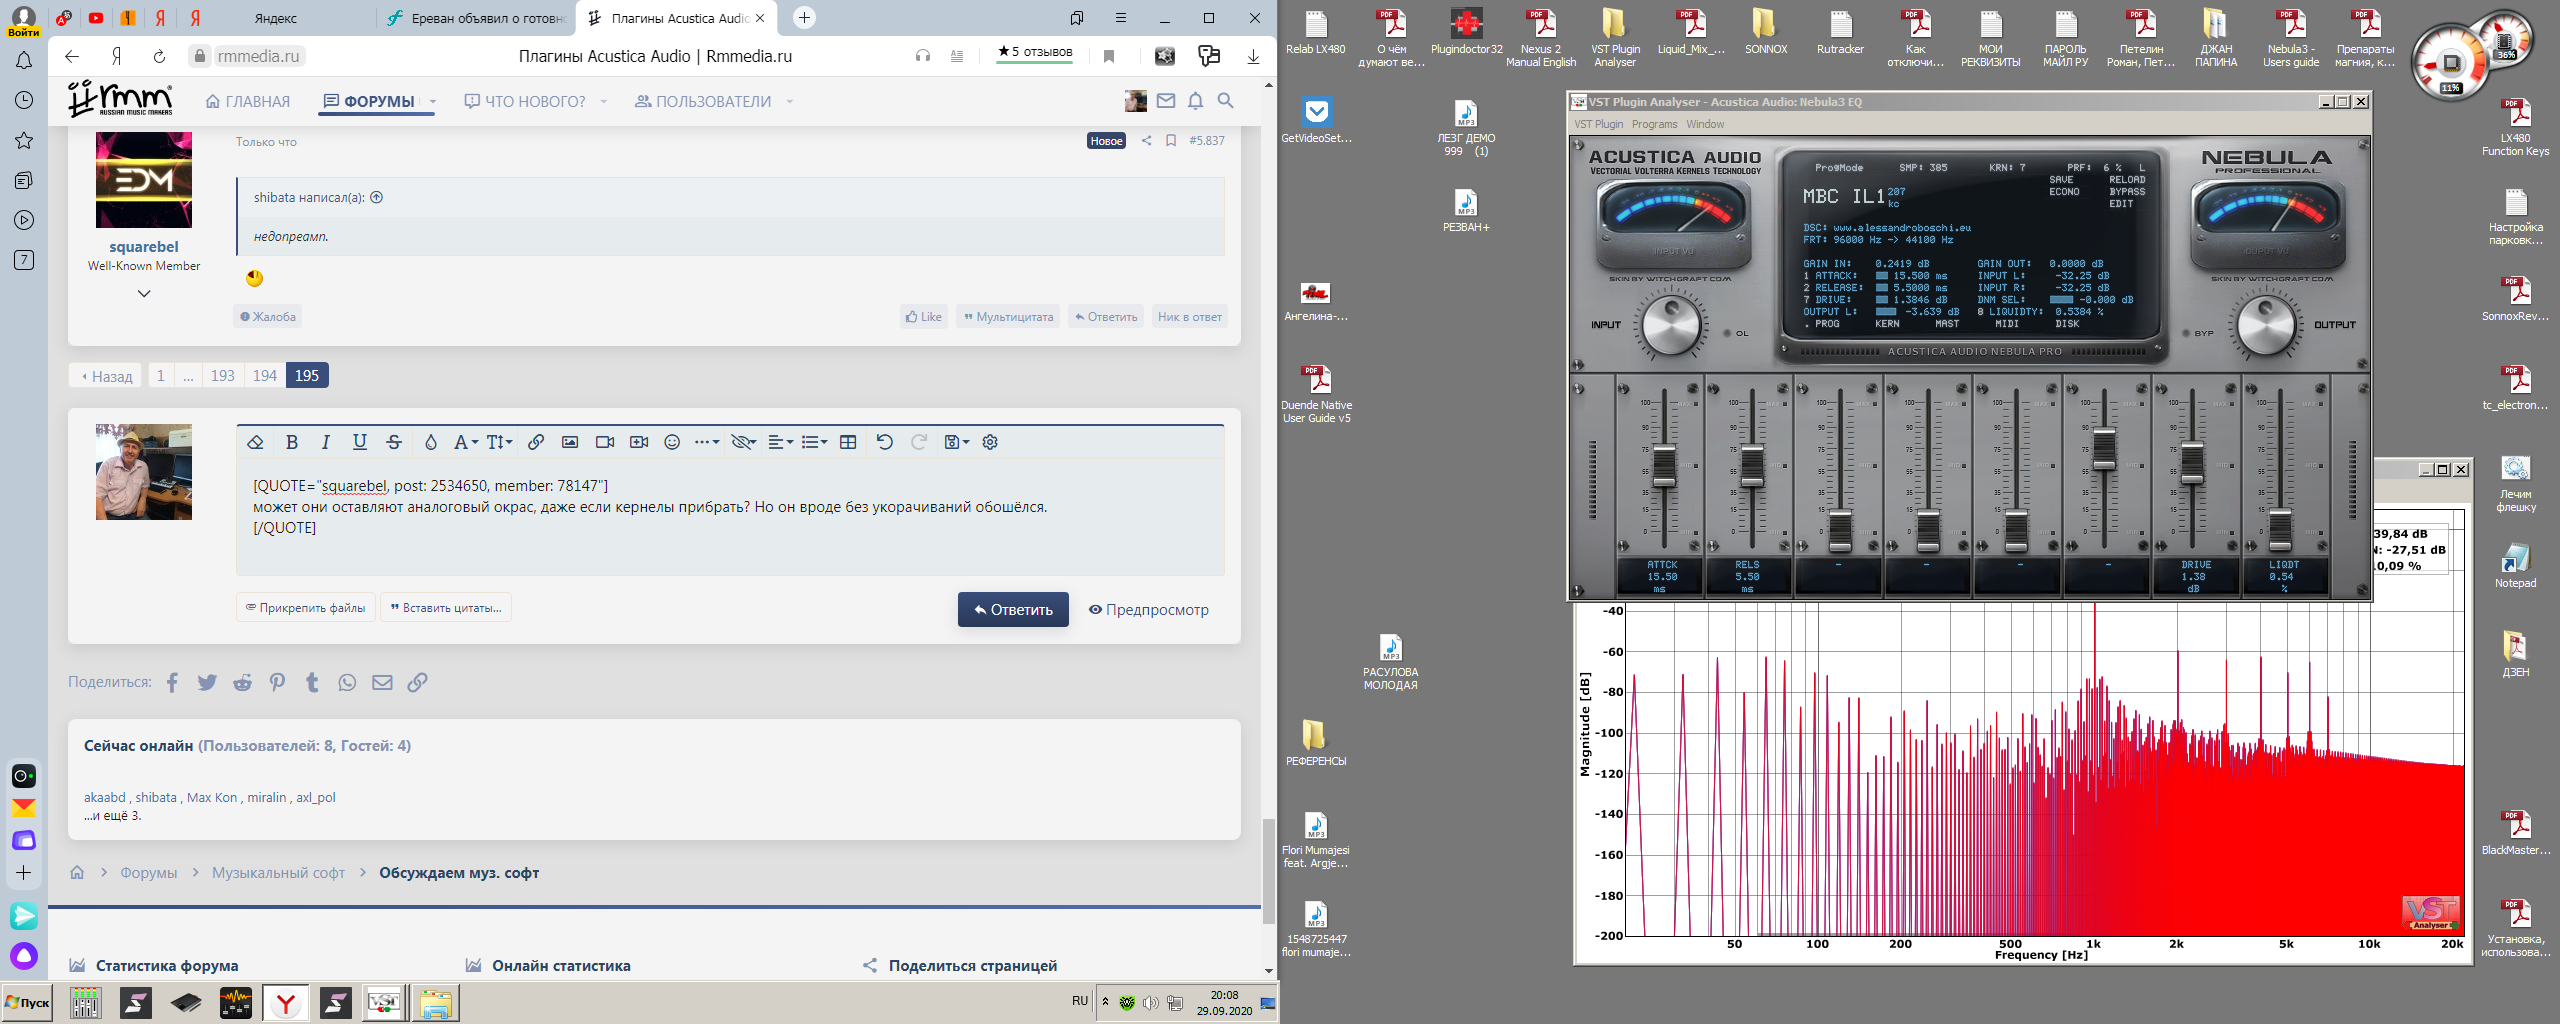Reload the page with browser refresh icon
This screenshot has height=1024, width=2560.
click(x=159, y=56)
